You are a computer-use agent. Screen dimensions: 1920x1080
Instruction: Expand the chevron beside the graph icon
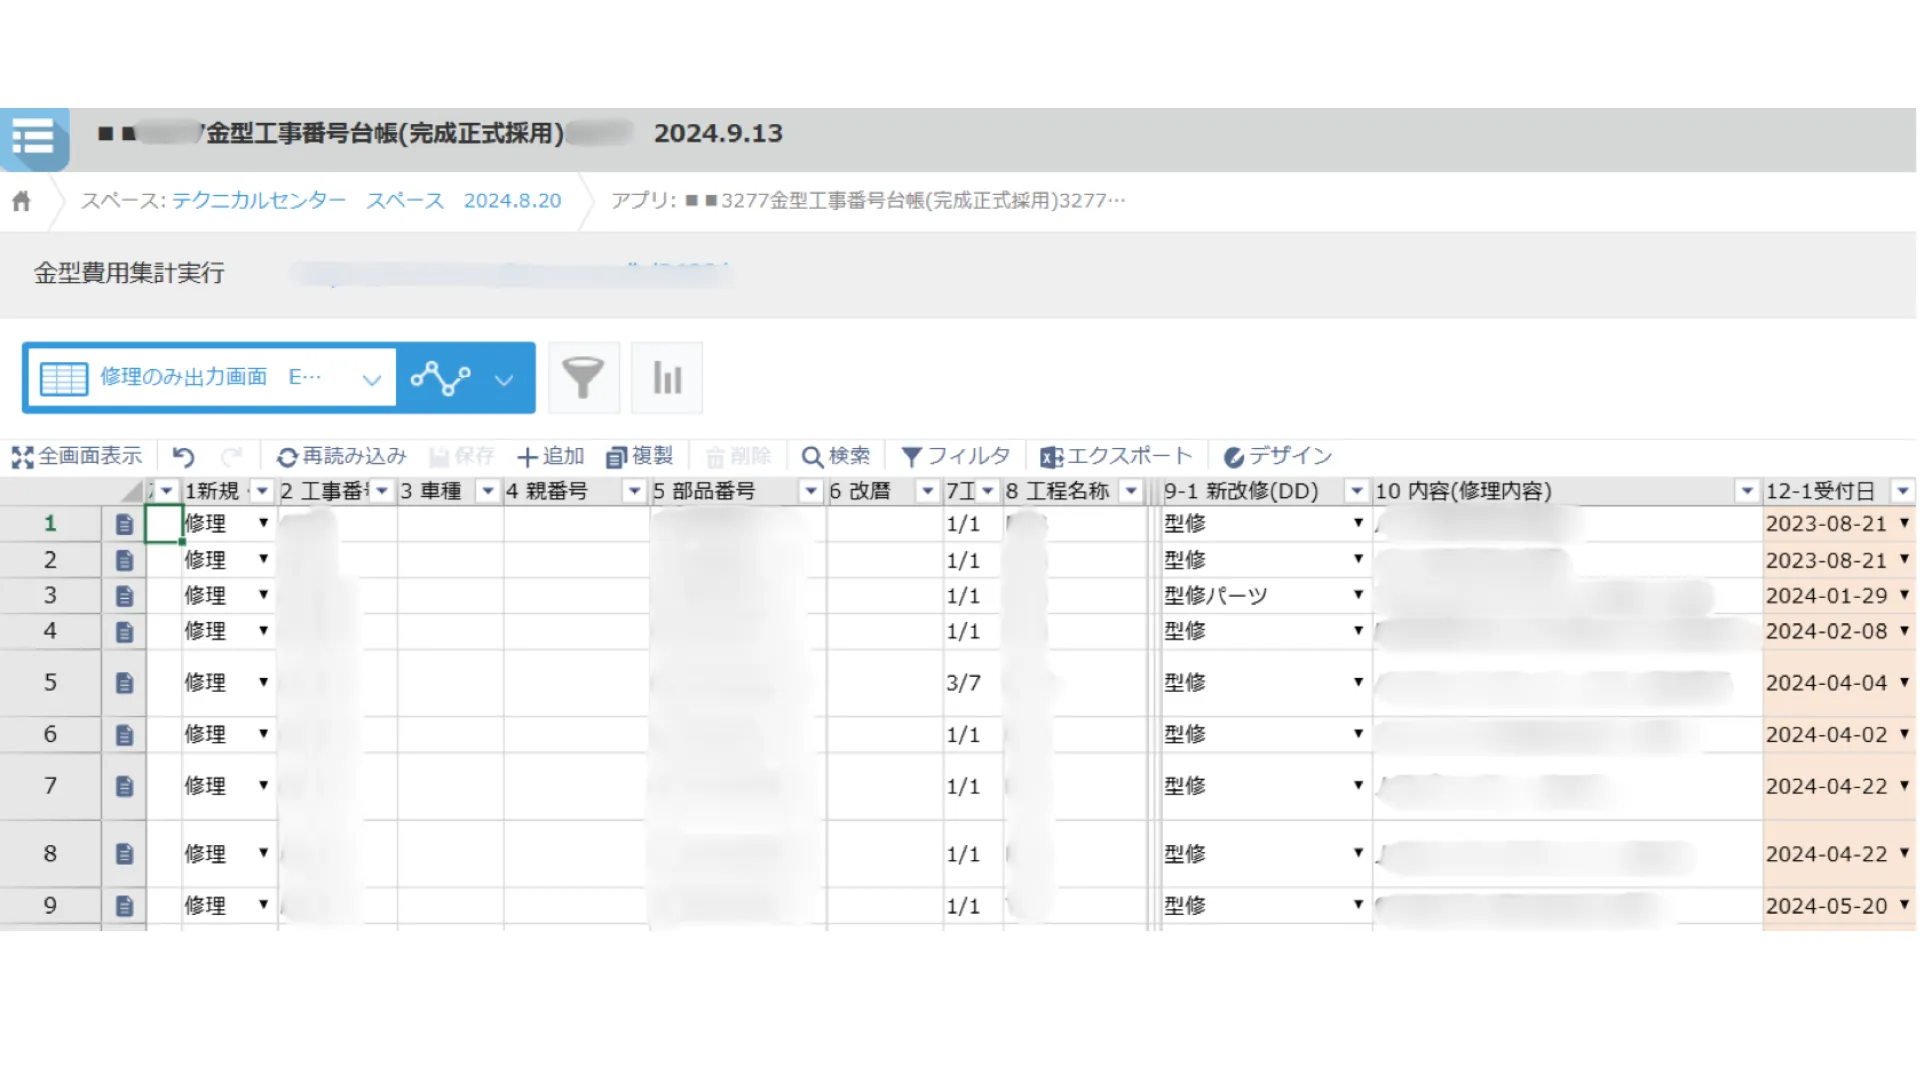[504, 379]
